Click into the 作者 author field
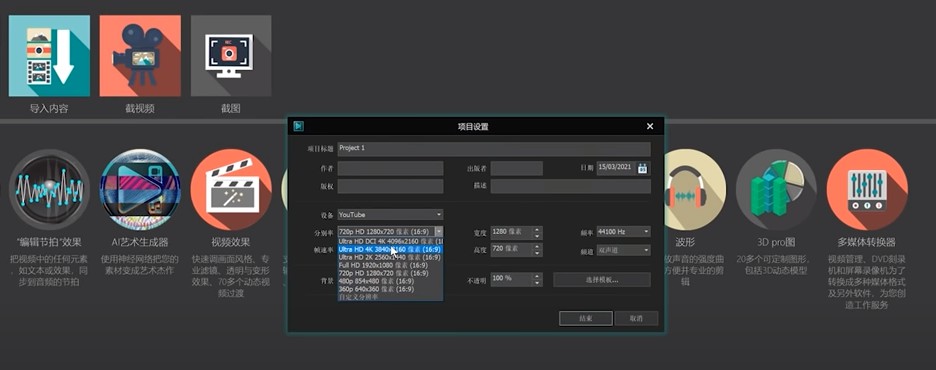936x370 pixels. (x=390, y=168)
